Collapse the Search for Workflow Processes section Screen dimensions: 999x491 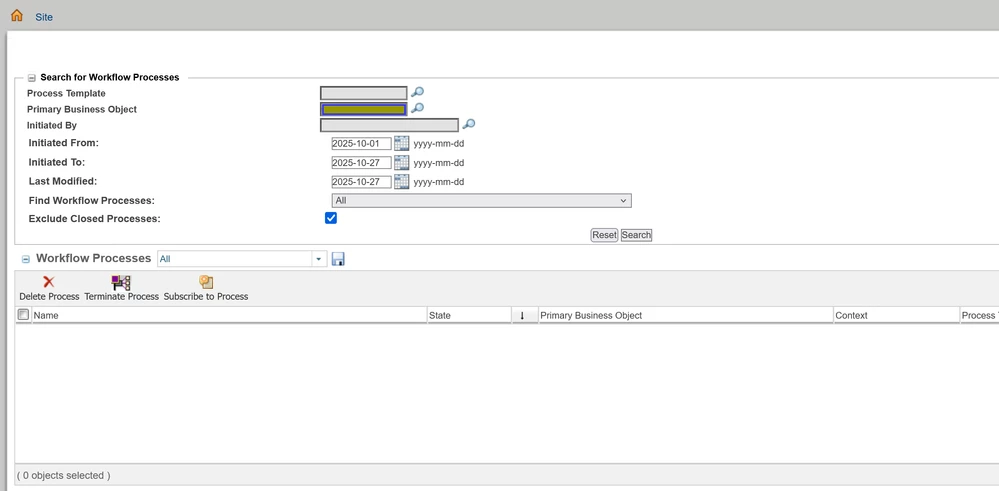31,78
